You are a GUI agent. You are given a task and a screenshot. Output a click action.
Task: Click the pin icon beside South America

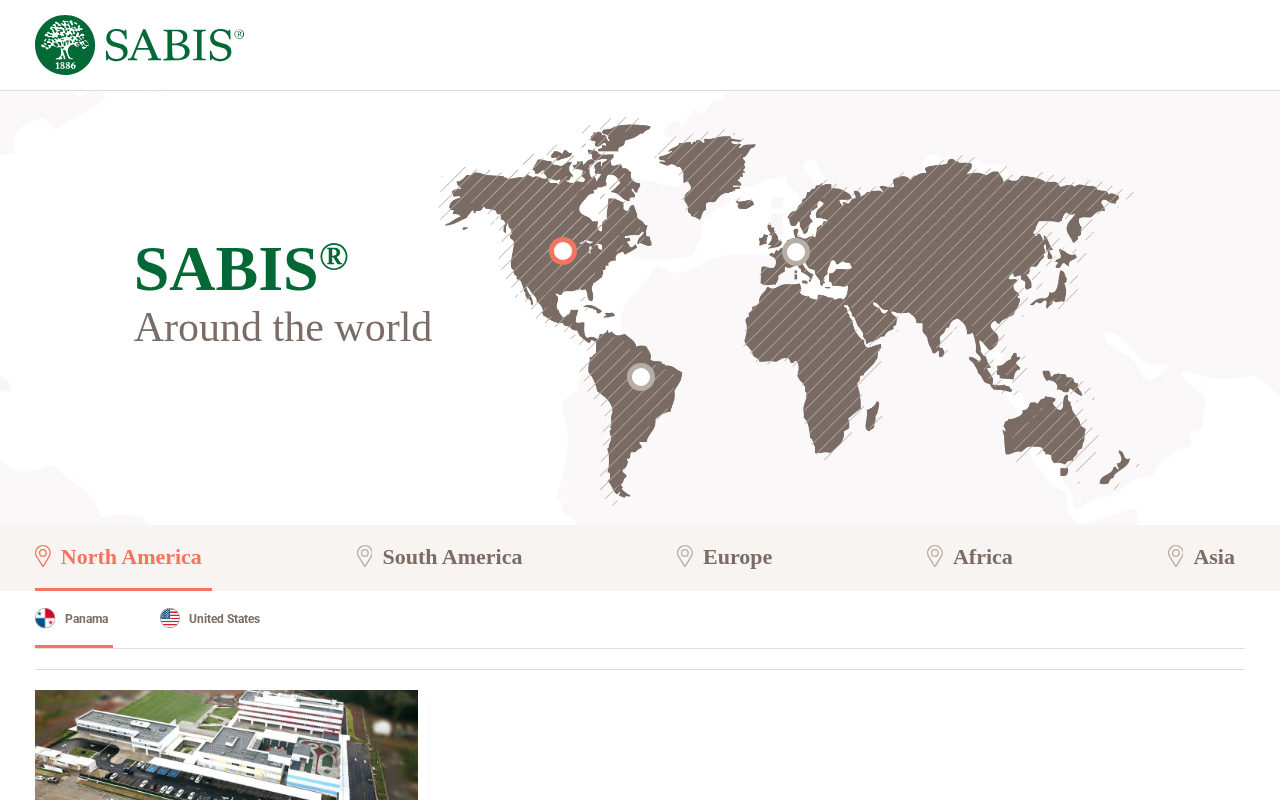tap(365, 556)
